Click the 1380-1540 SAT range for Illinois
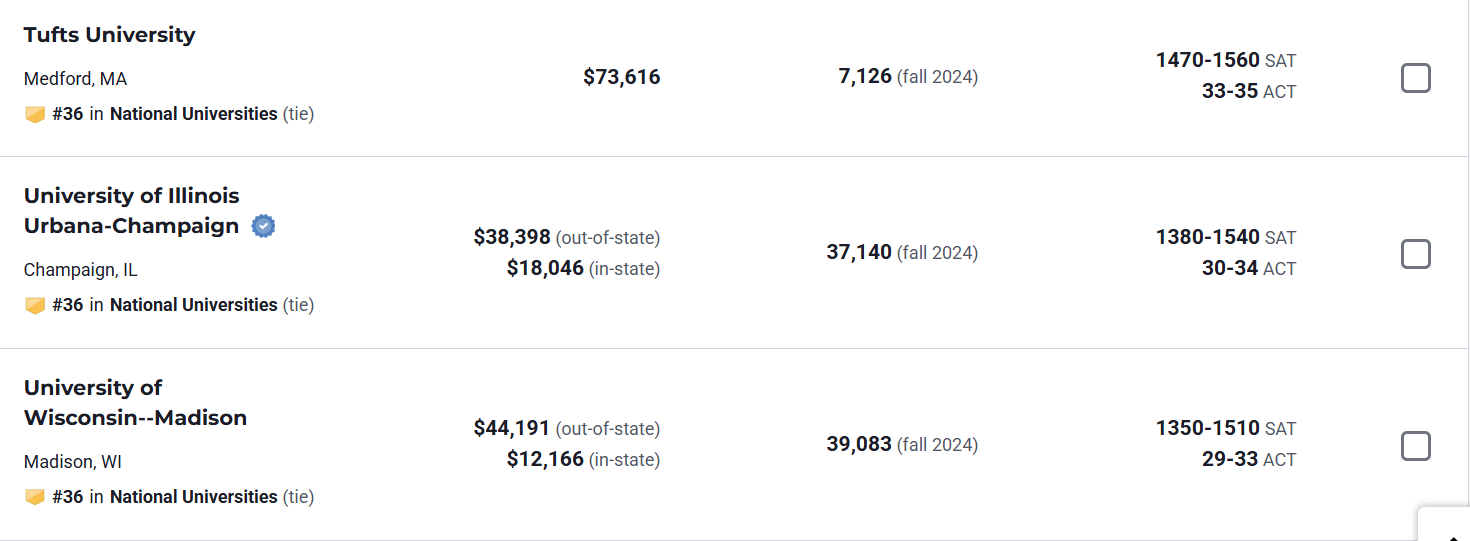Image resolution: width=1470 pixels, height=541 pixels. [1207, 237]
